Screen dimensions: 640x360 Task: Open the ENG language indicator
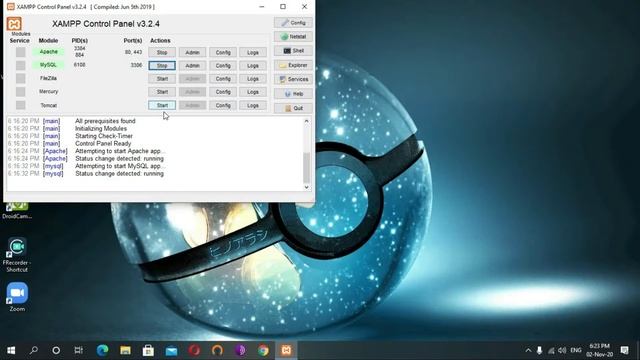(576, 350)
